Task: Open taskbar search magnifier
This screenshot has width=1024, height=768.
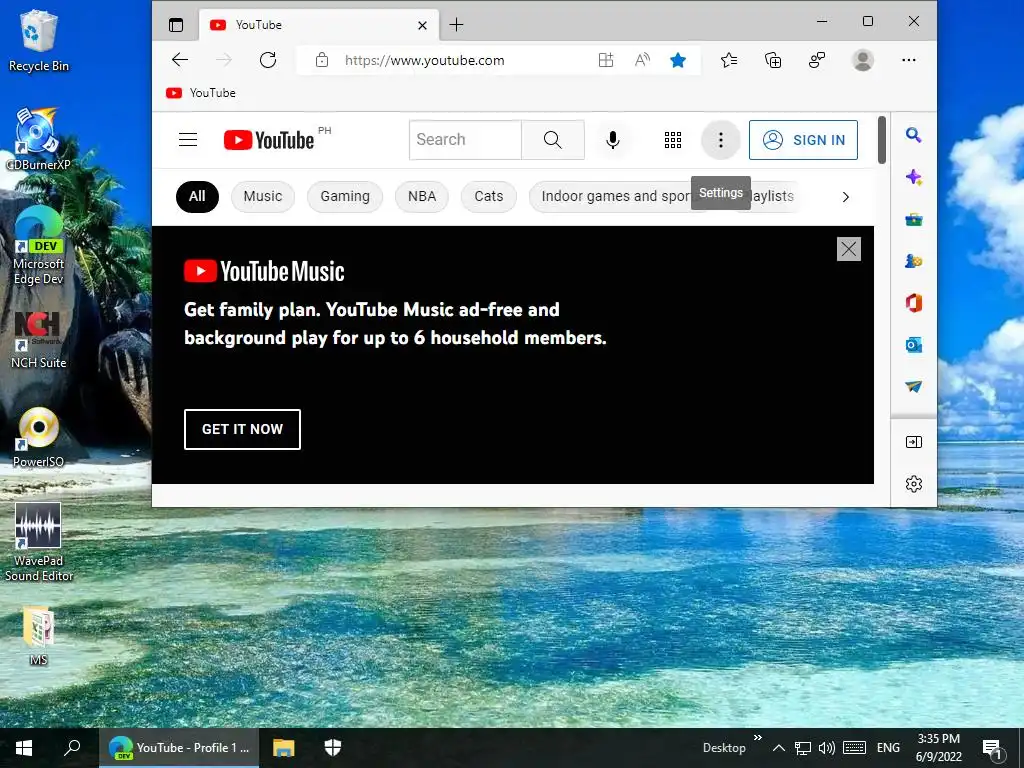Action: 72,748
